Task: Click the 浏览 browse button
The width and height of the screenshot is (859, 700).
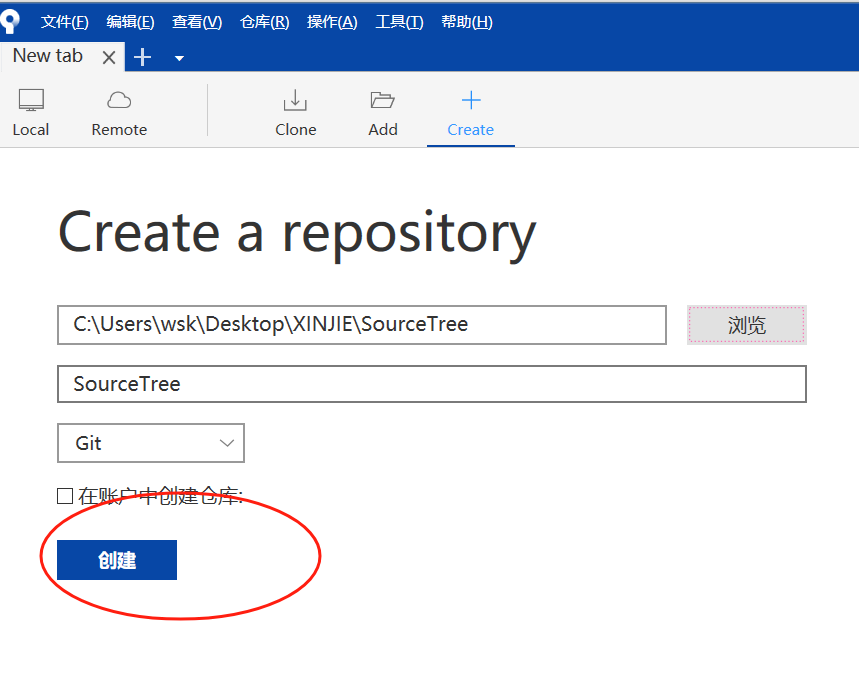Action: pyautogui.click(x=747, y=325)
